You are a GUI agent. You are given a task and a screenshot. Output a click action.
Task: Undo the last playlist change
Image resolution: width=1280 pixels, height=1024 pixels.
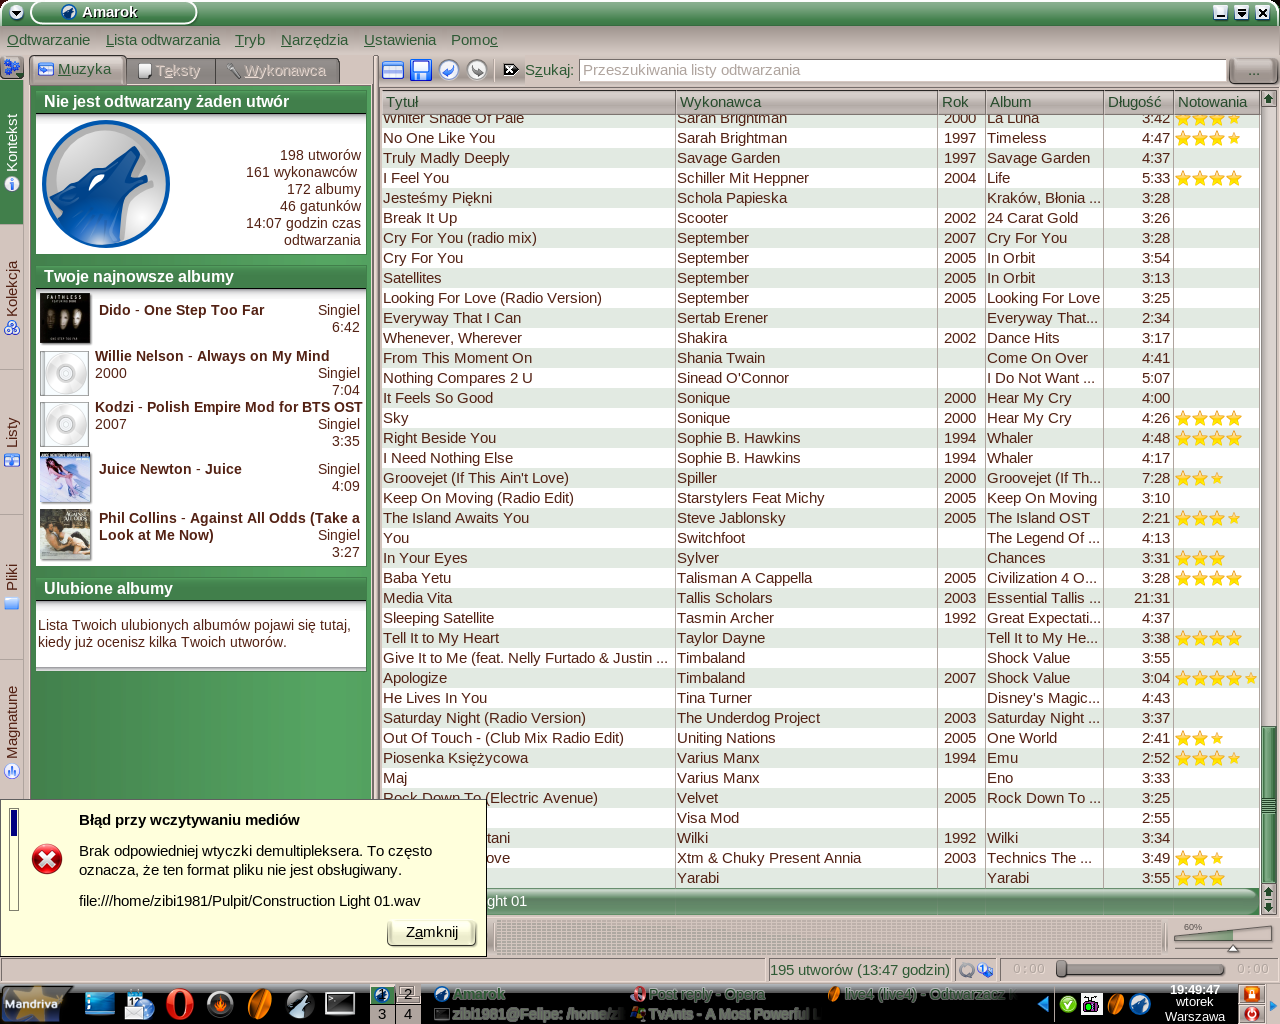(449, 70)
